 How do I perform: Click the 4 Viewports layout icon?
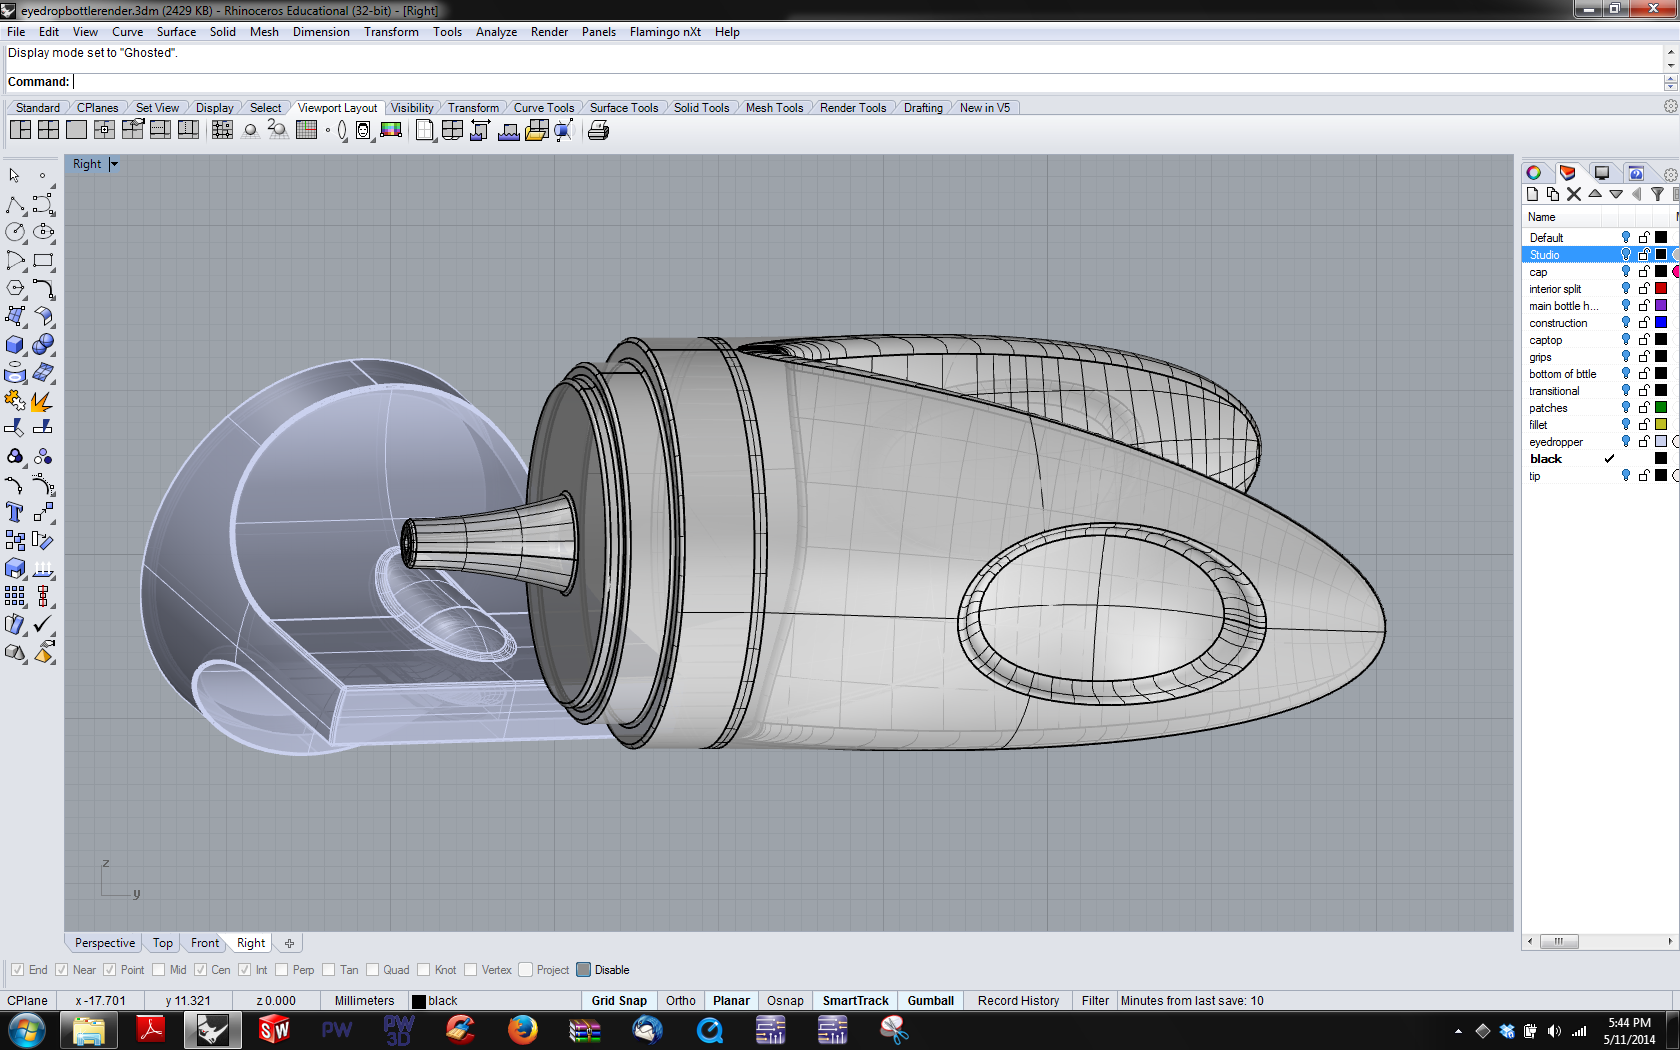click(48, 130)
